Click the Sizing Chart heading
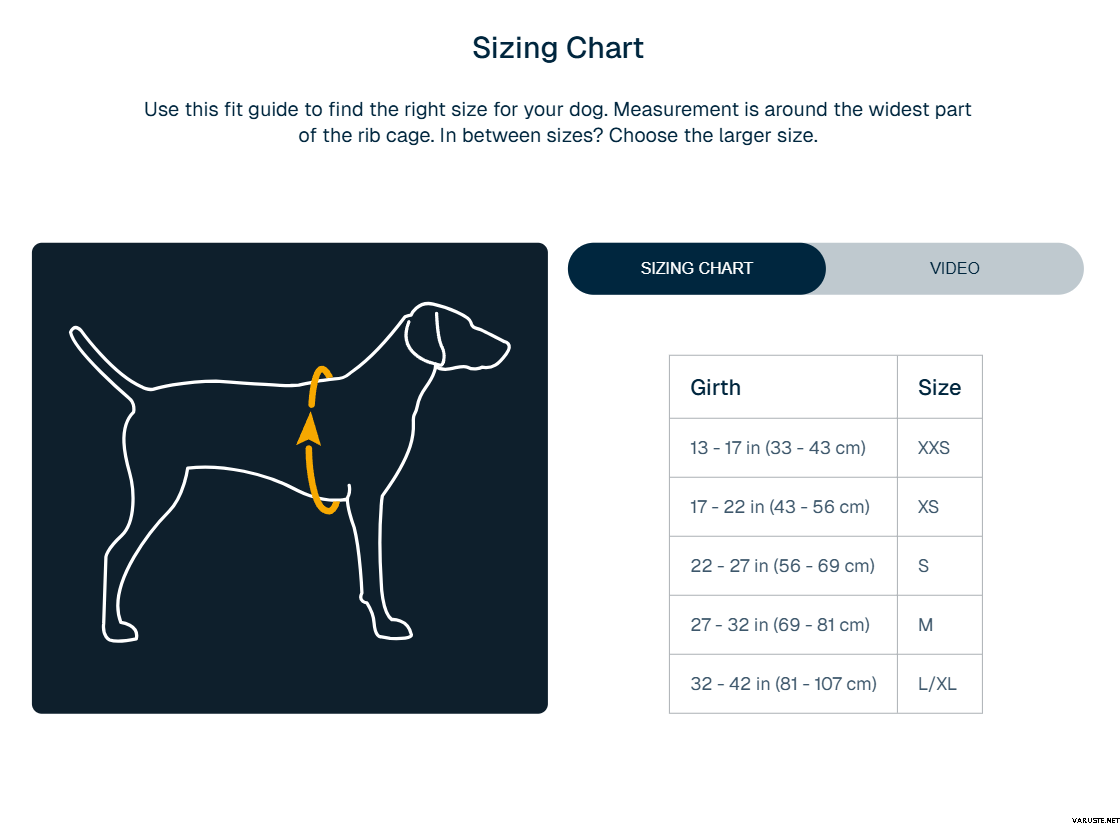1120x823 pixels. coord(558,48)
